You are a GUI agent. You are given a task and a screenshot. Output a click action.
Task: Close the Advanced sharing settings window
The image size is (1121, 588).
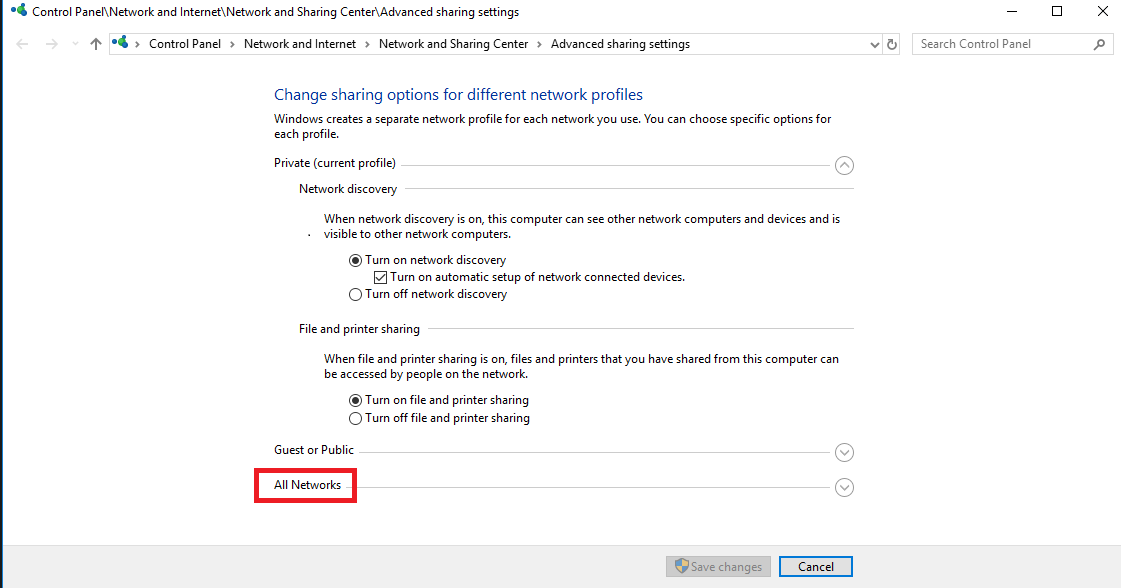click(1102, 11)
